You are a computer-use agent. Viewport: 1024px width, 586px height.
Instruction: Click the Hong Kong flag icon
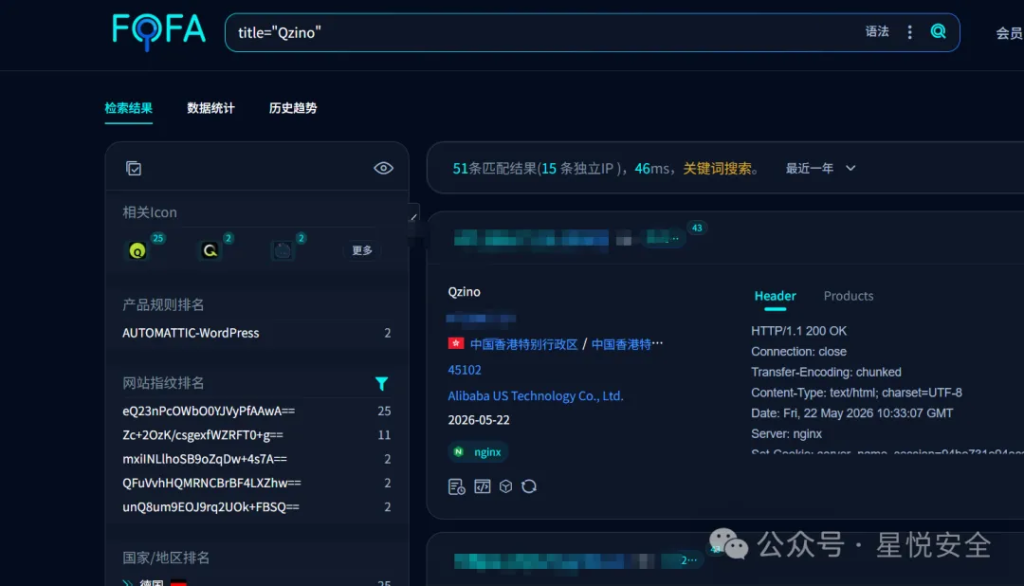(456, 343)
